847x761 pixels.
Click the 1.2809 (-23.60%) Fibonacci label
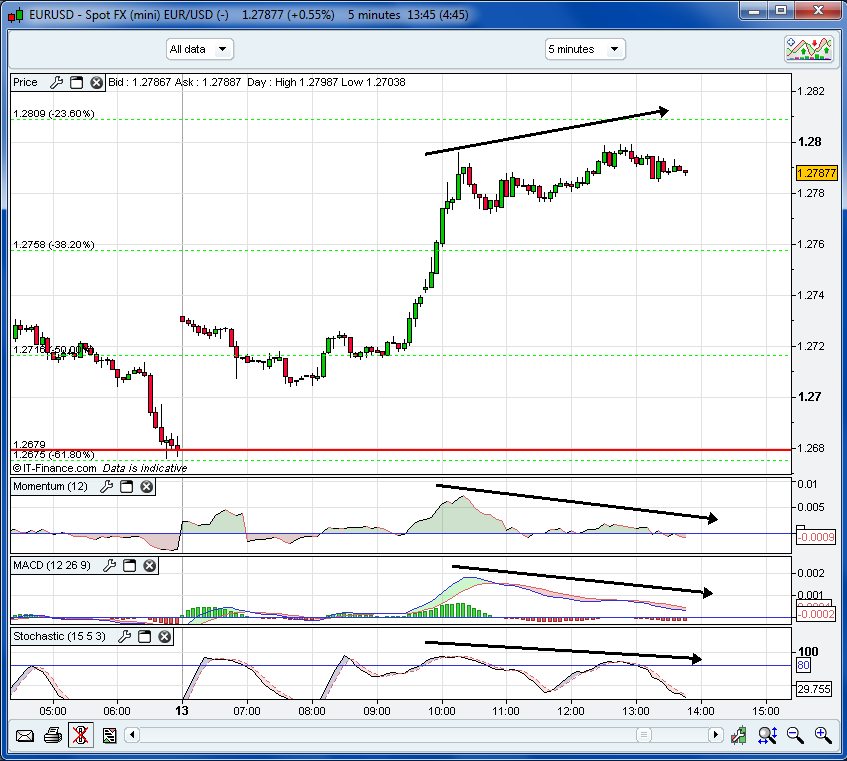pos(53,113)
